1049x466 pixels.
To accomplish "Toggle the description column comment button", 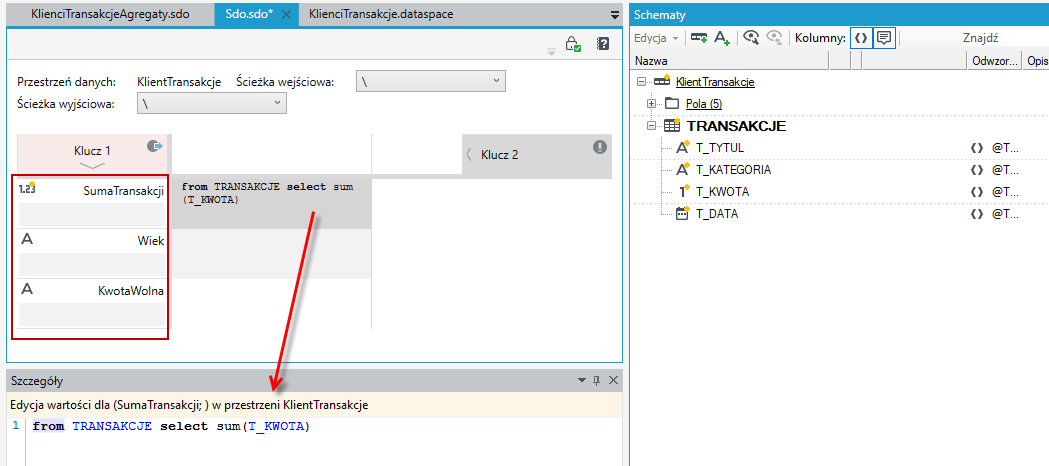I will tap(884, 38).
